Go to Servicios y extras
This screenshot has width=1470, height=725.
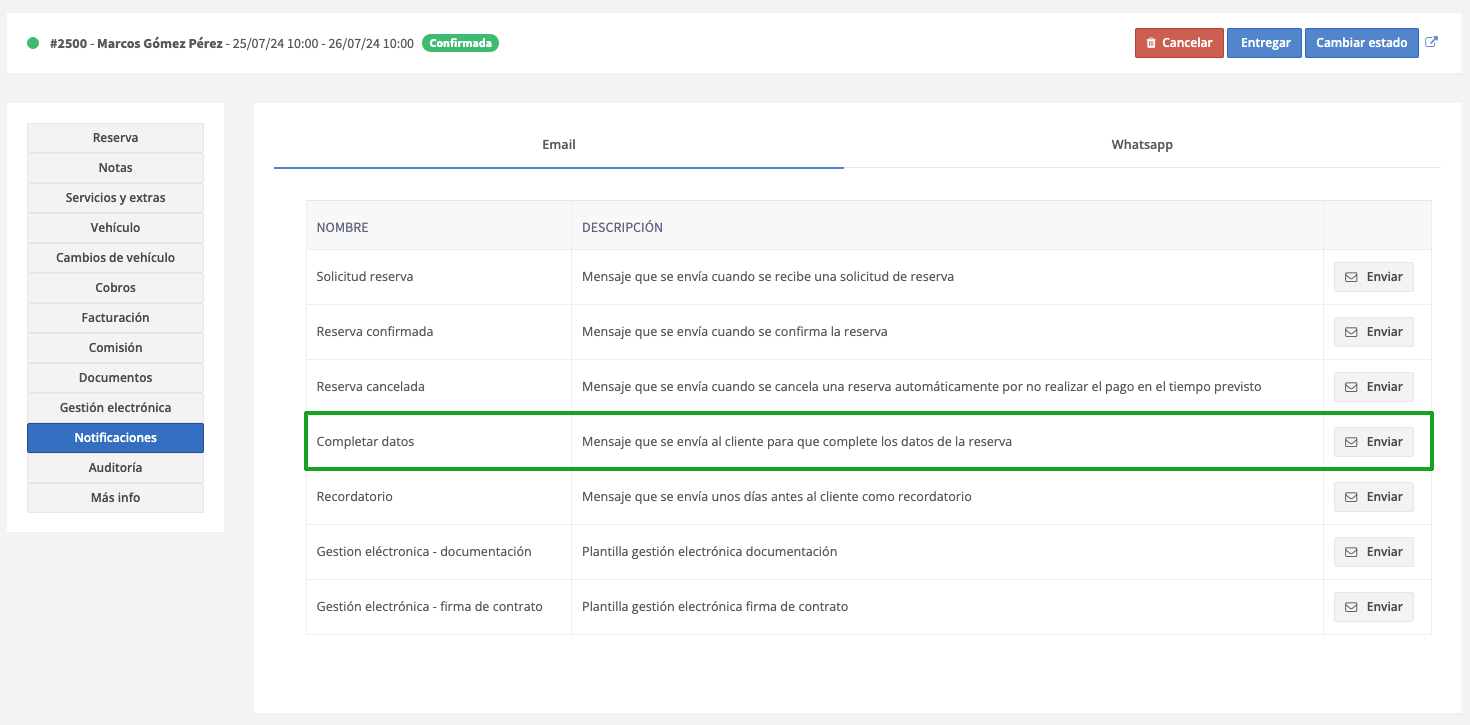pyautogui.click(x=115, y=198)
